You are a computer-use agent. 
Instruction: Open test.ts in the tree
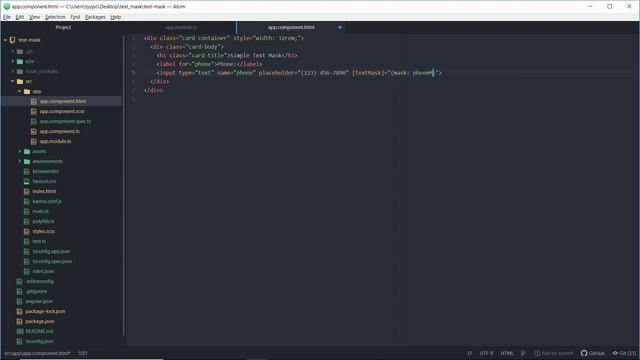pyautogui.click(x=39, y=241)
